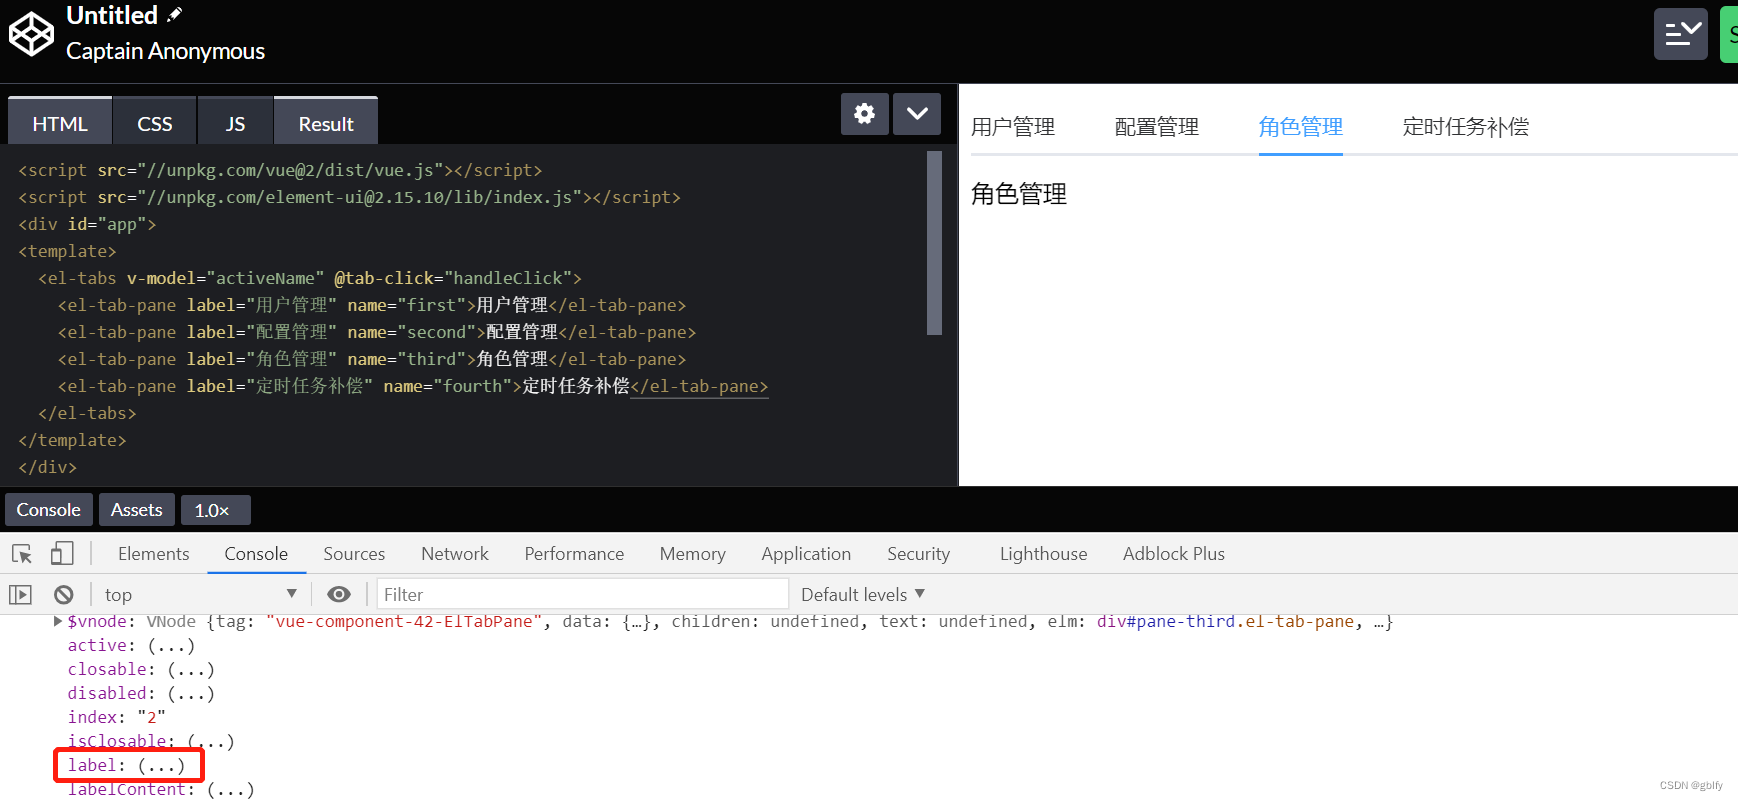Click the HTML editor vertical scrollbar
The height and width of the screenshot is (801, 1738).
[x=934, y=242]
